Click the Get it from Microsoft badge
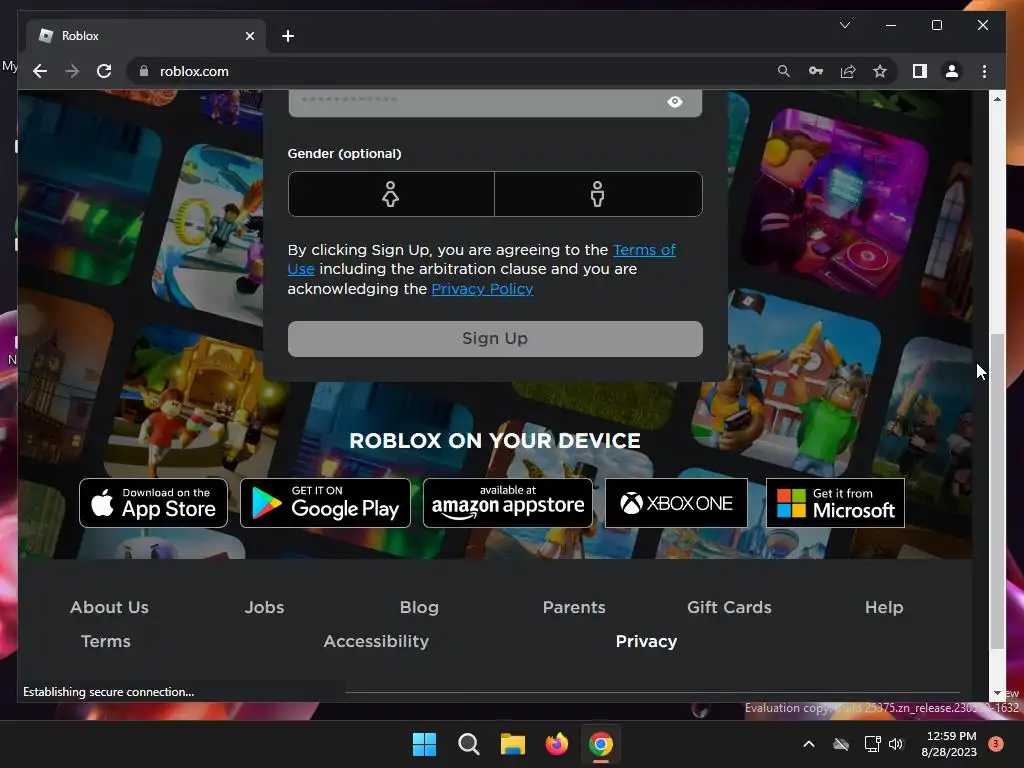Image resolution: width=1024 pixels, height=768 pixels. (835, 503)
